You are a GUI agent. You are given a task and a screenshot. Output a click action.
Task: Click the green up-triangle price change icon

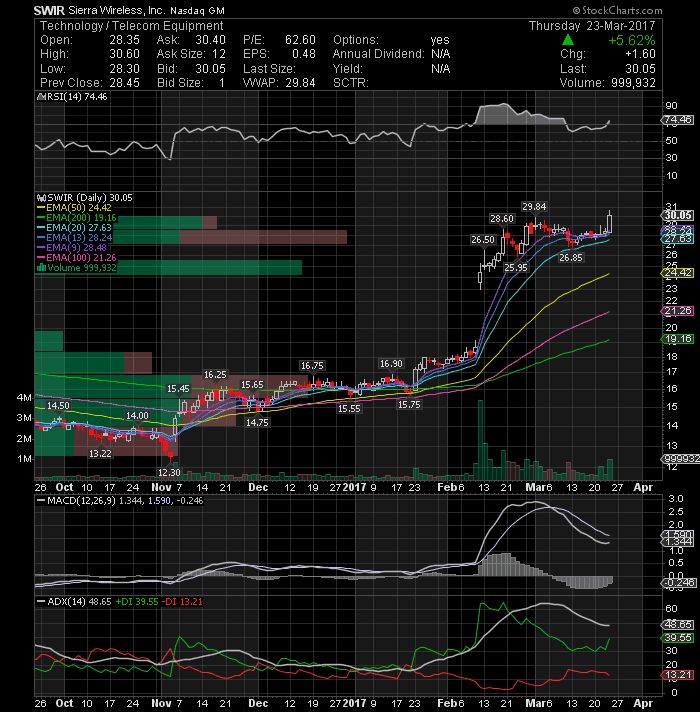(567, 40)
